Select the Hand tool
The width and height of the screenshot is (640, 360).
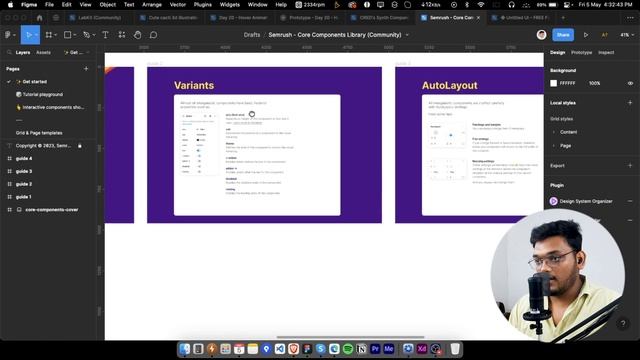click(138, 35)
